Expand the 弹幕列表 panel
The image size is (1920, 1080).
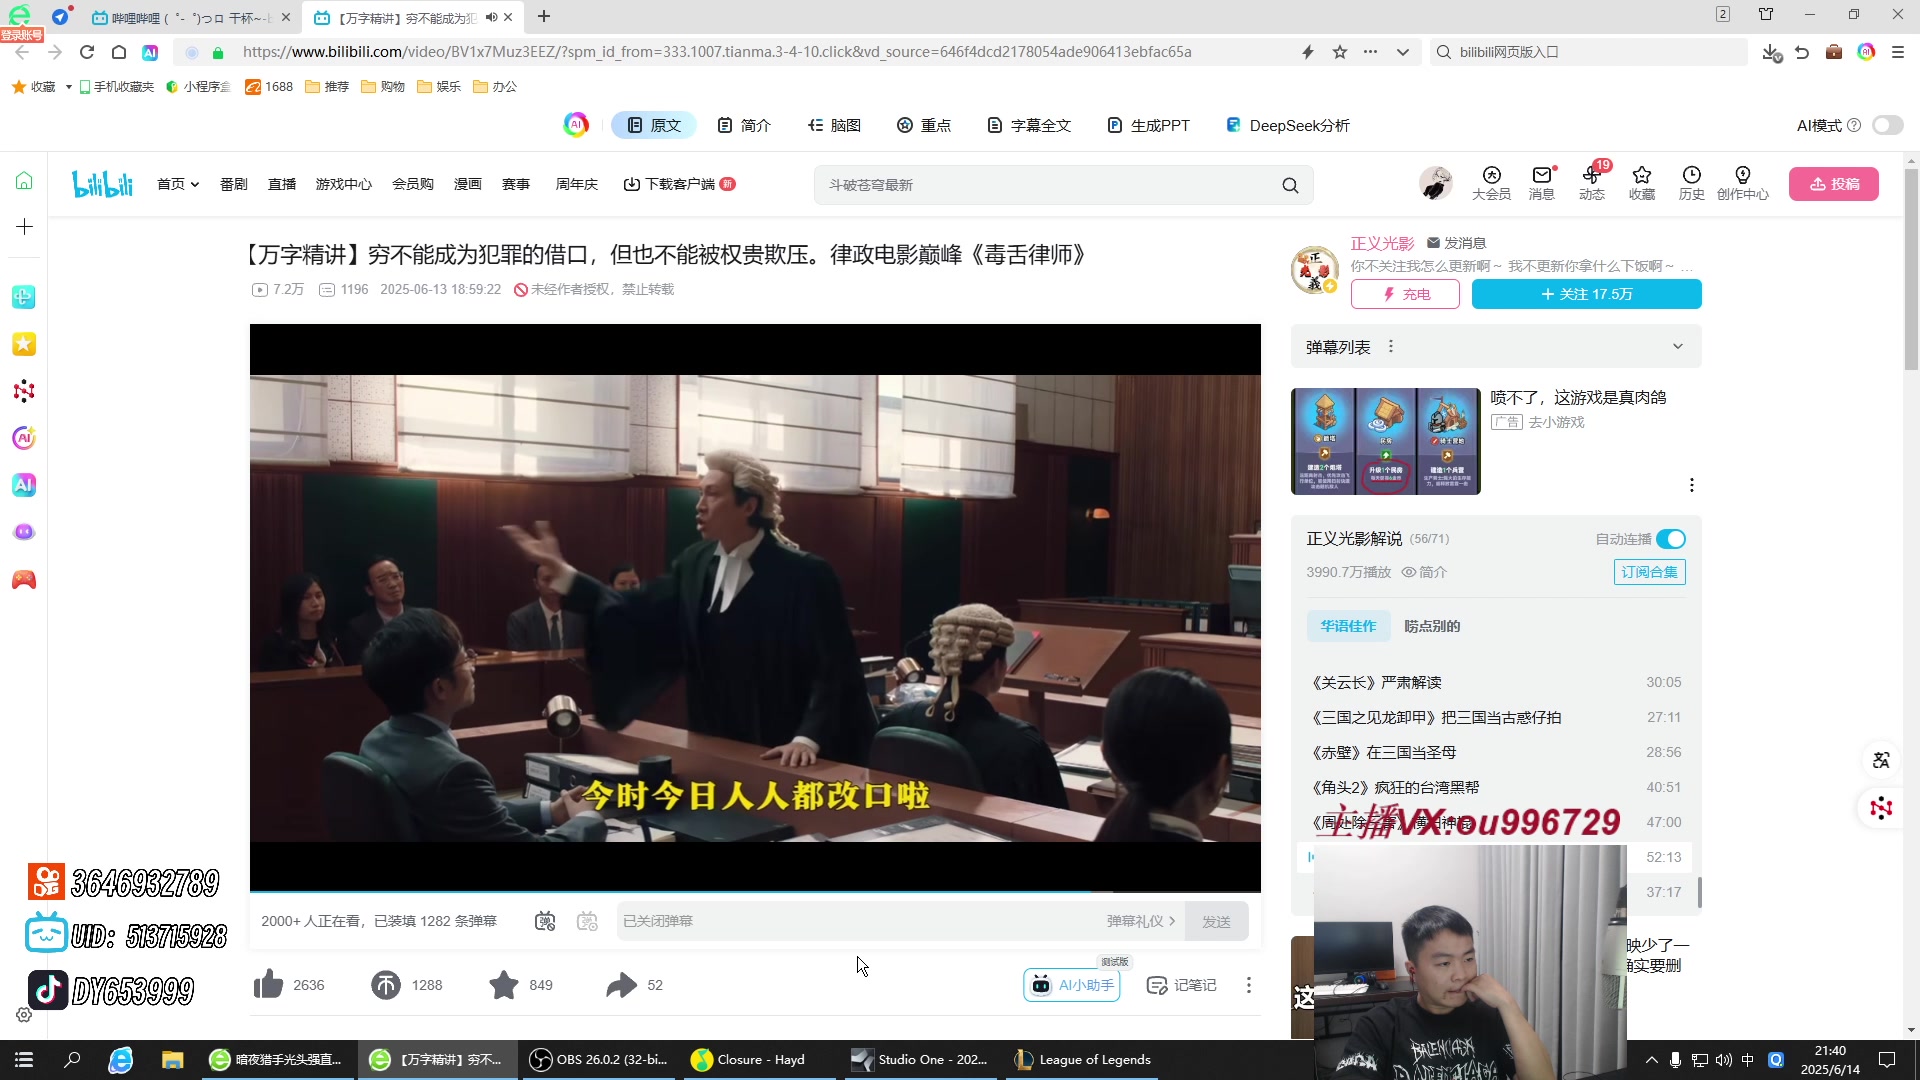pos(1677,347)
